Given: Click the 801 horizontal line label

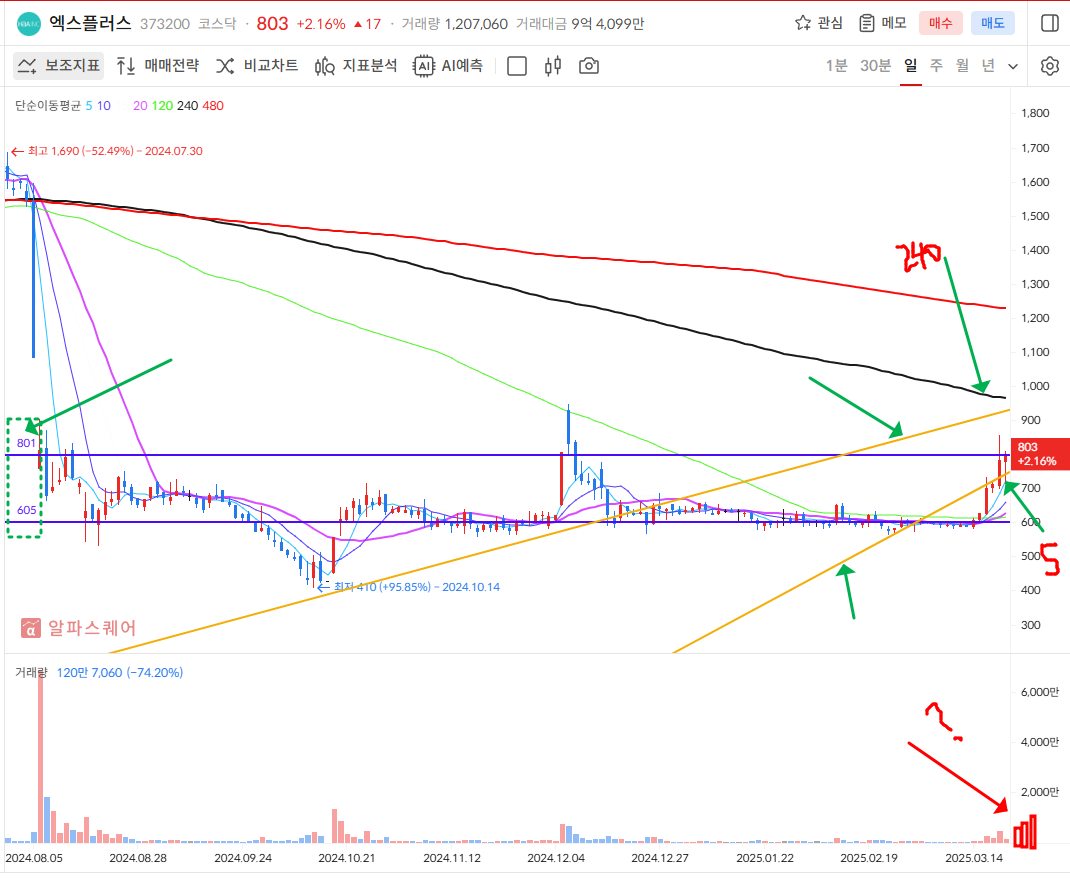Looking at the screenshot, I should coord(26,443).
